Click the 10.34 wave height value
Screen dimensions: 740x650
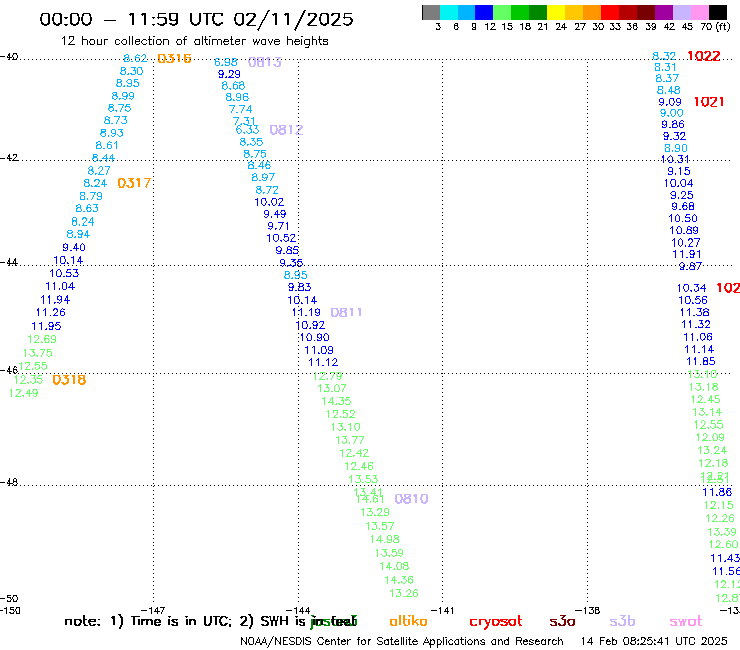(691, 288)
